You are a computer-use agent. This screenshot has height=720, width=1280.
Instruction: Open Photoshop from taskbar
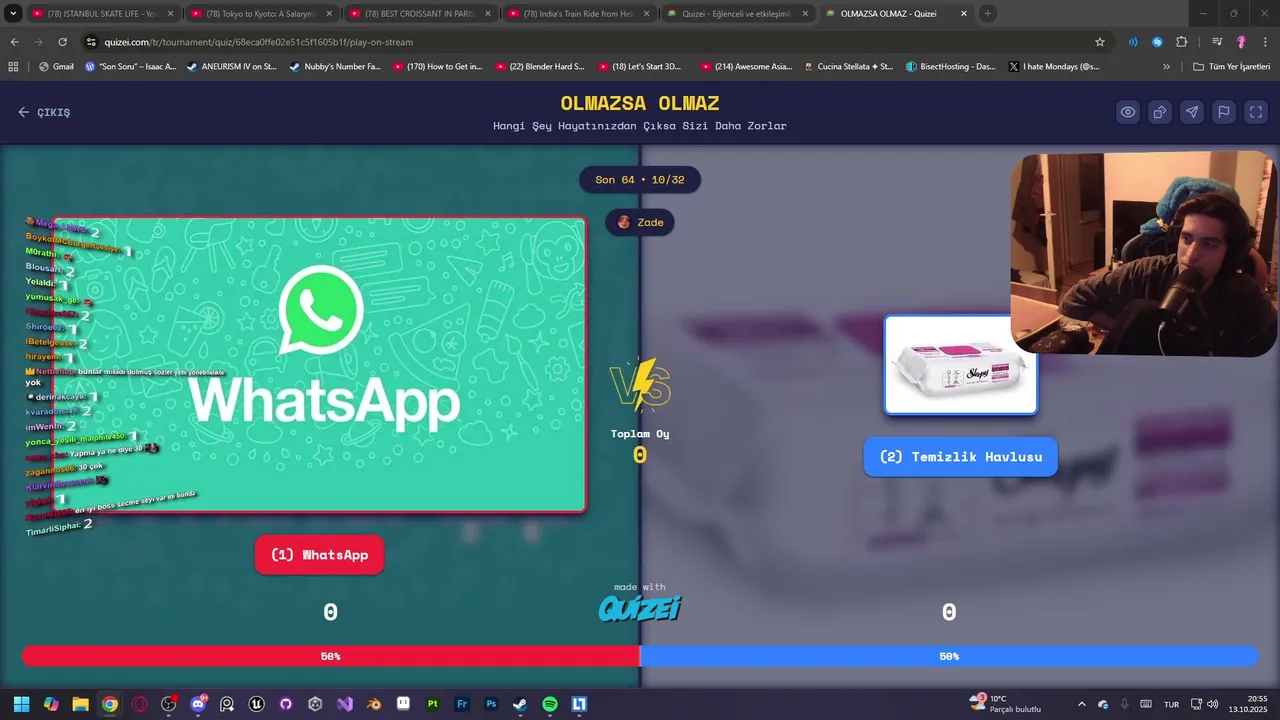tap(491, 704)
